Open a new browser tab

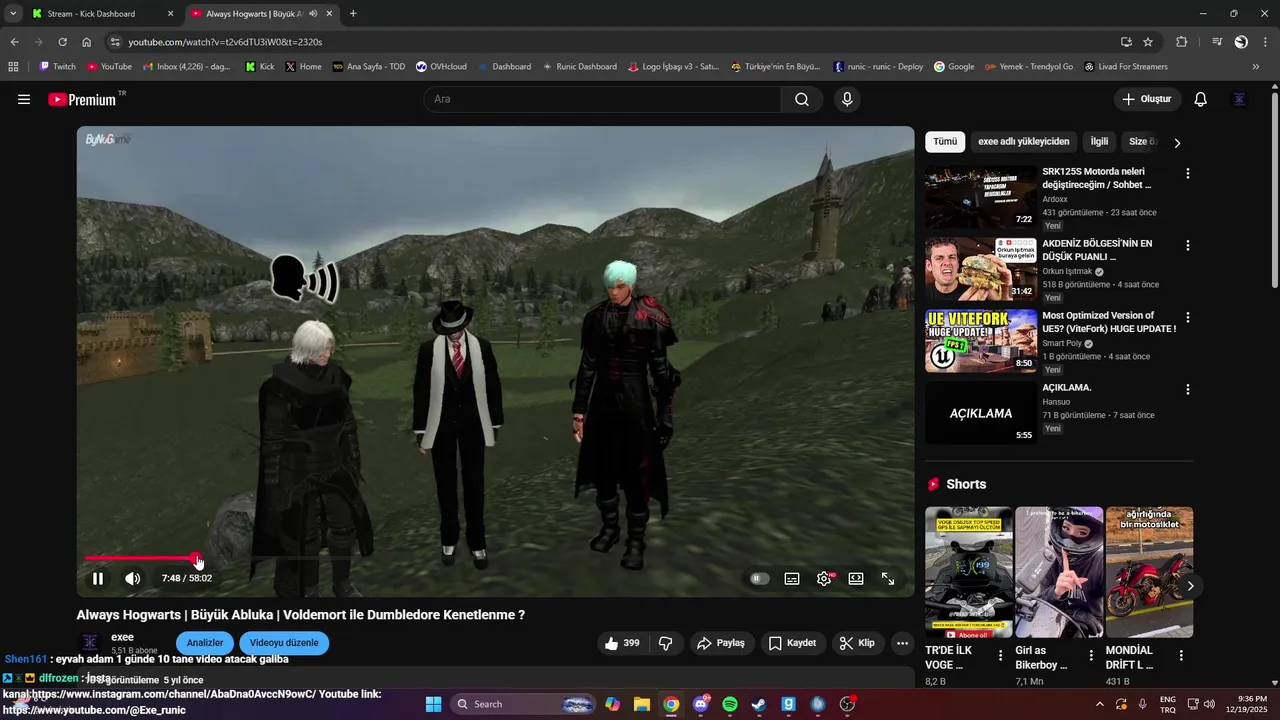coord(353,14)
